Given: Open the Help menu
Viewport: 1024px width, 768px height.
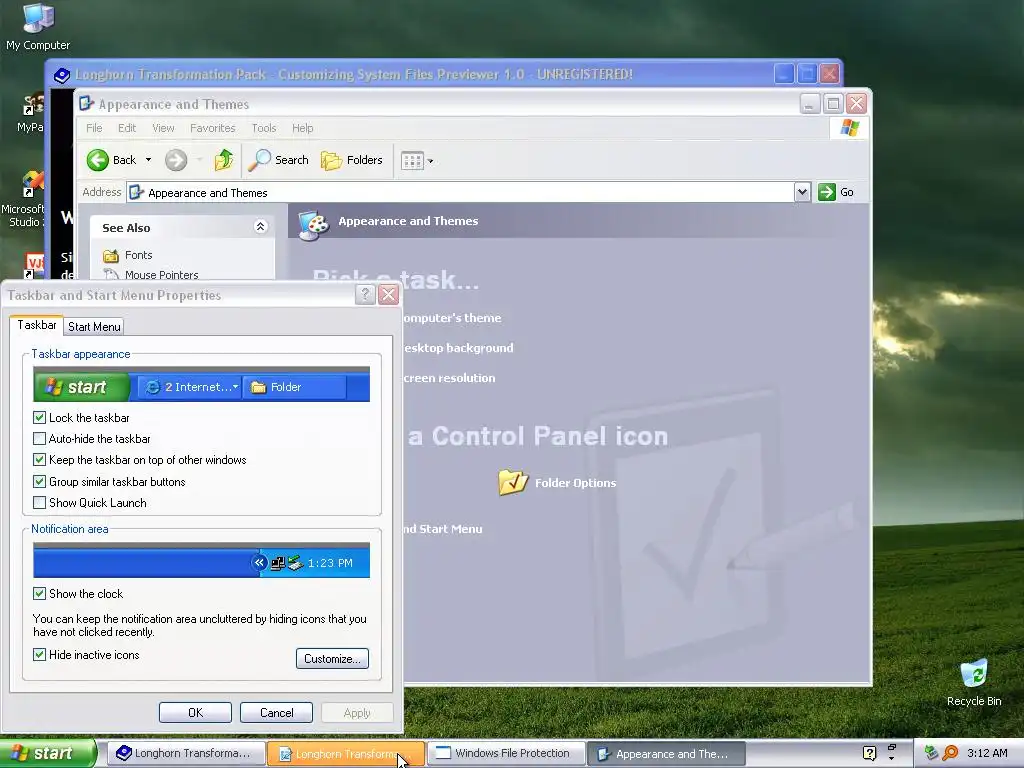Looking at the screenshot, I should click(x=302, y=128).
